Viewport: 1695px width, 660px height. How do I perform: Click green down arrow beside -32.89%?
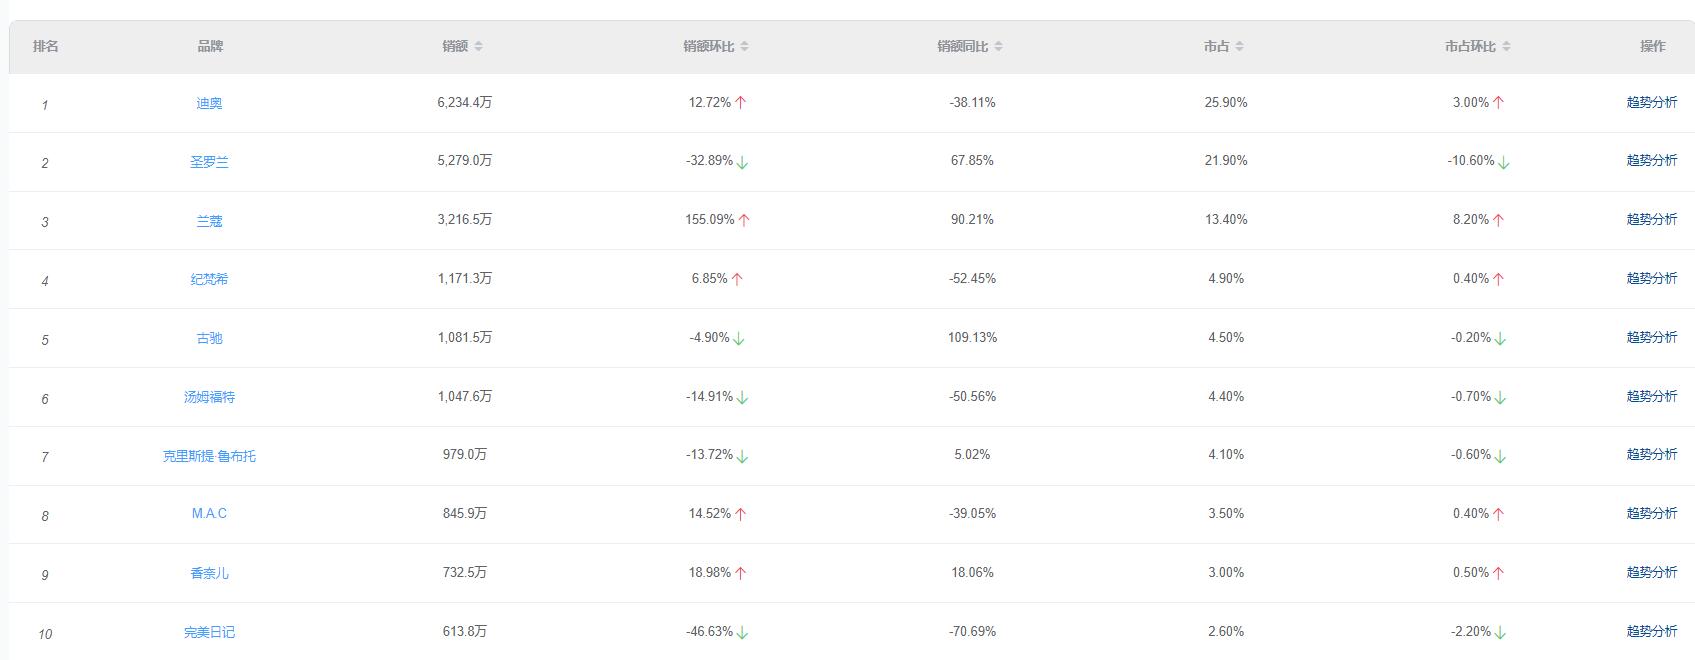pos(742,162)
